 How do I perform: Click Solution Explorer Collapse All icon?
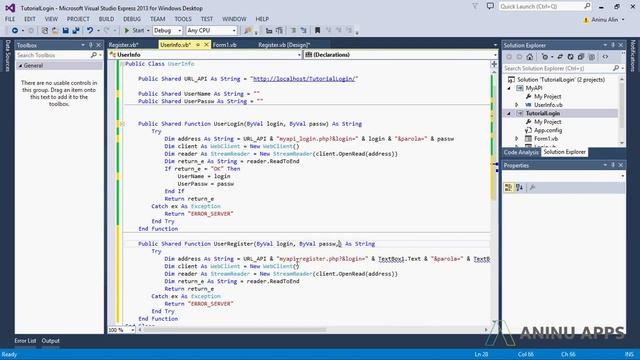point(581,57)
